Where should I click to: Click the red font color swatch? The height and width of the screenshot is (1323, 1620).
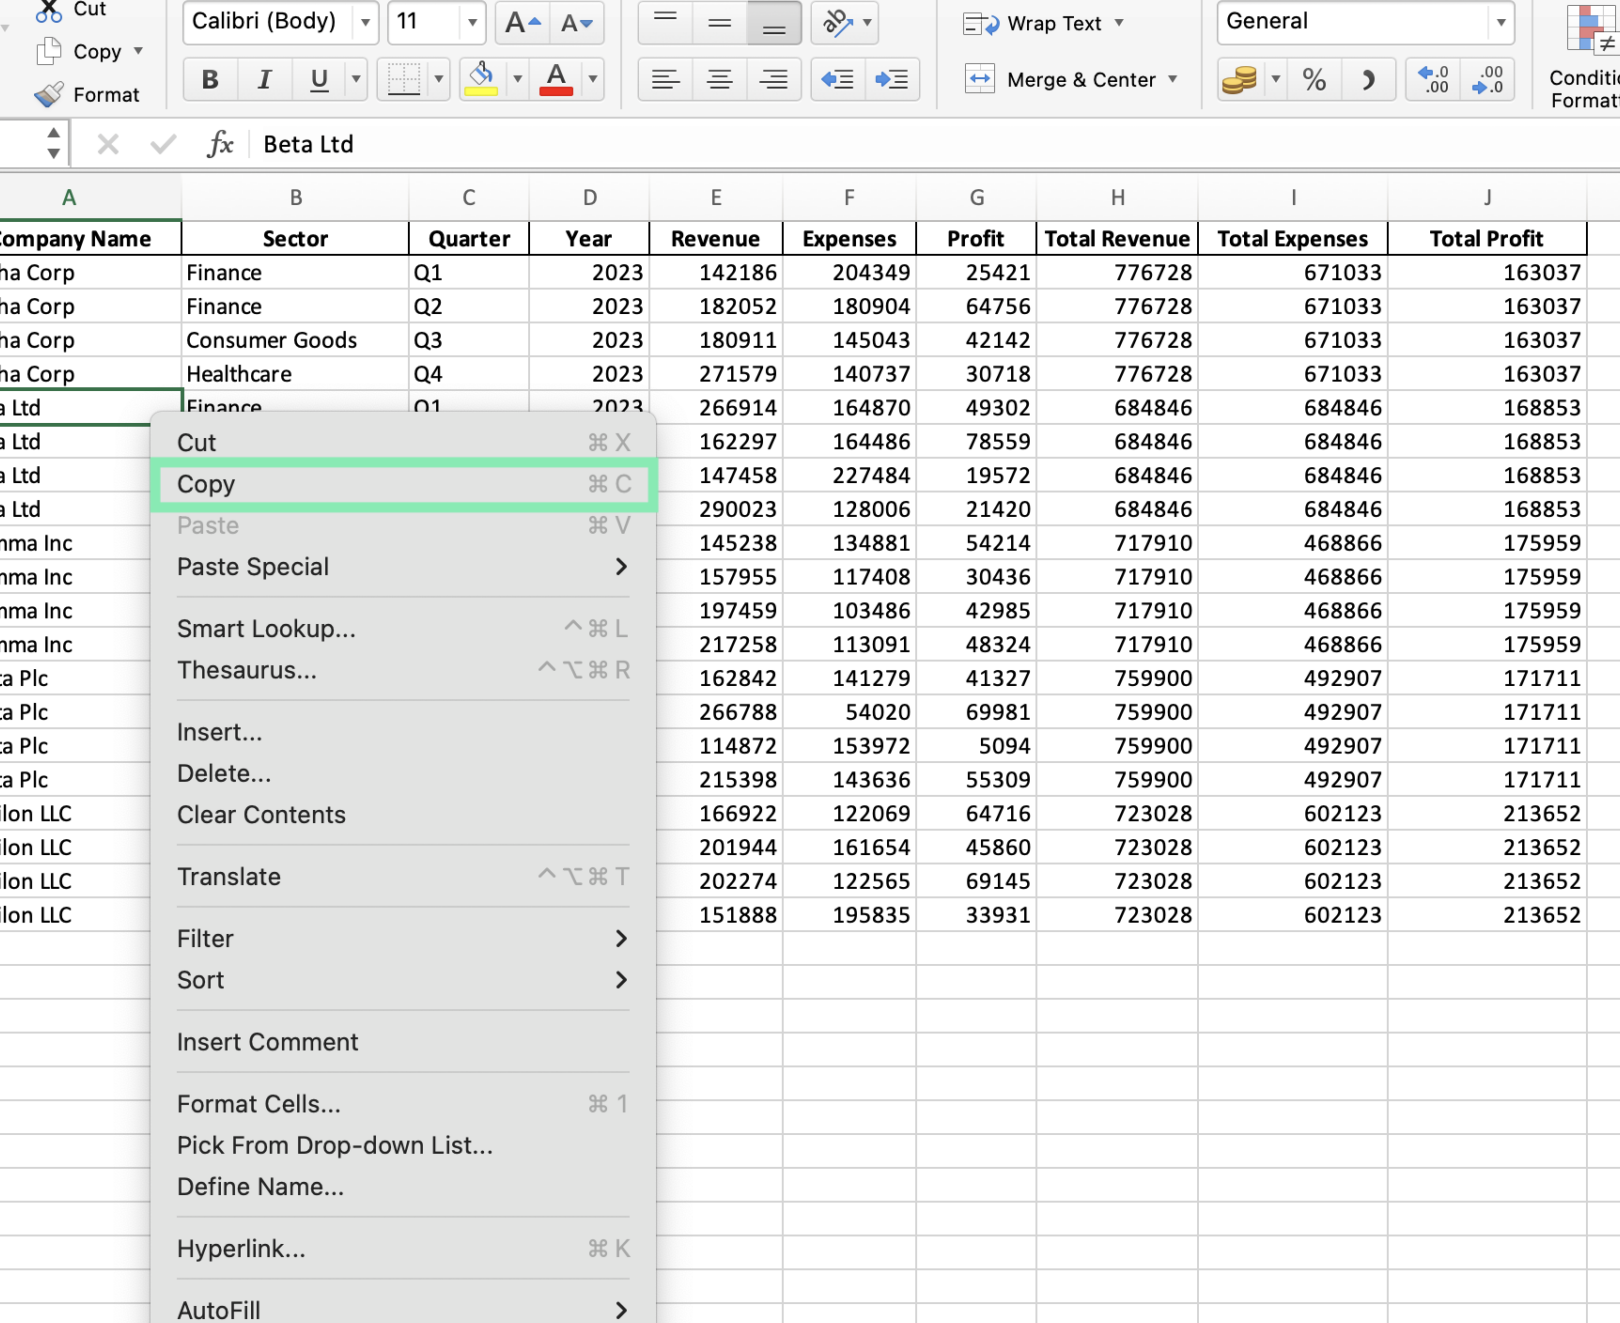coord(557,89)
